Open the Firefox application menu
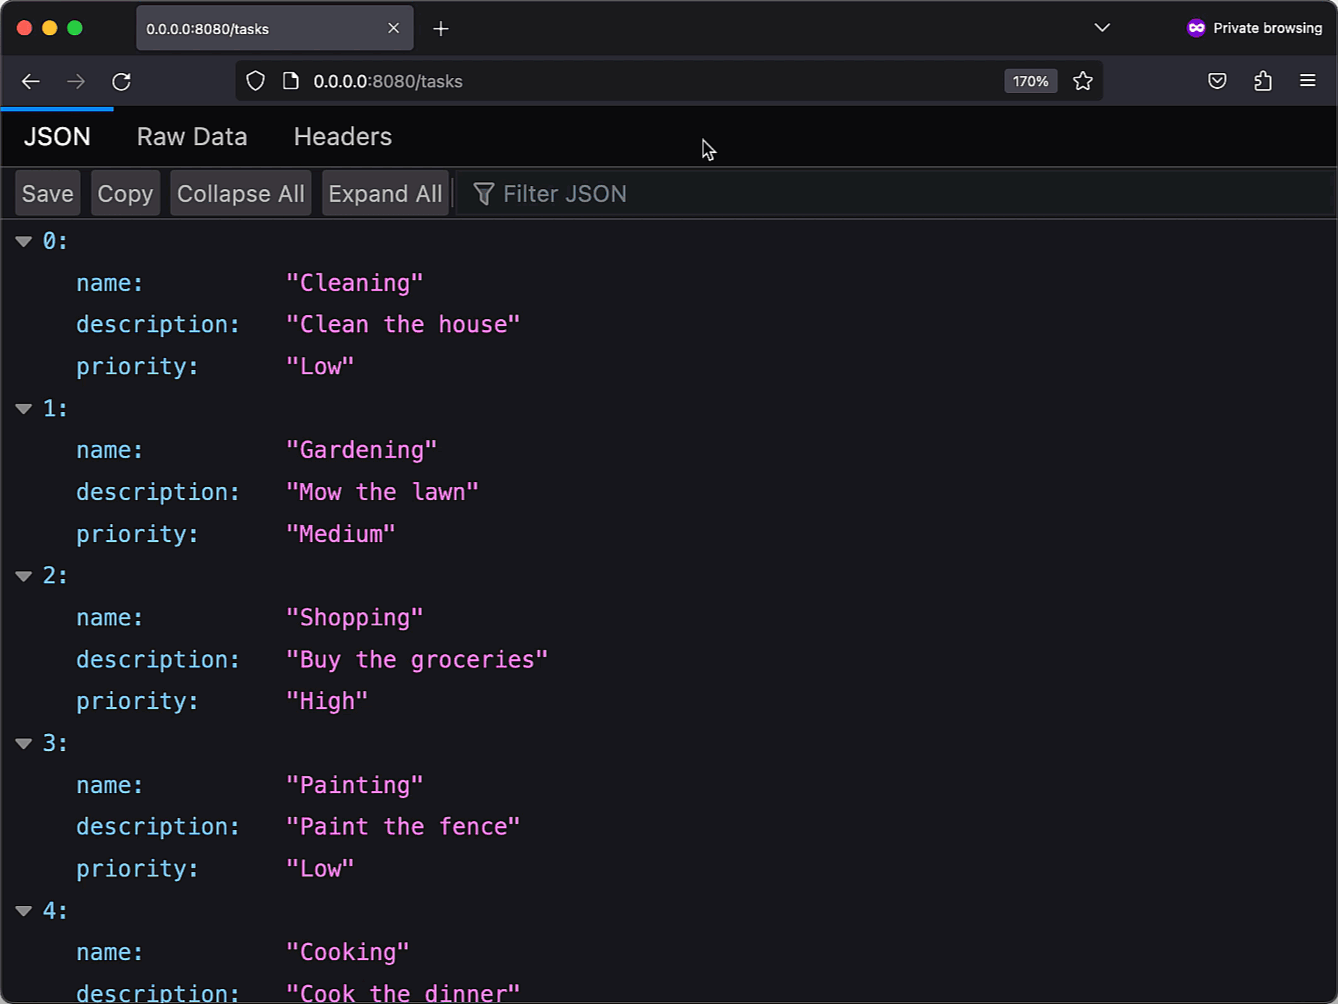This screenshot has width=1338, height=1004. pyautogui.click(x=1308, y=81)
